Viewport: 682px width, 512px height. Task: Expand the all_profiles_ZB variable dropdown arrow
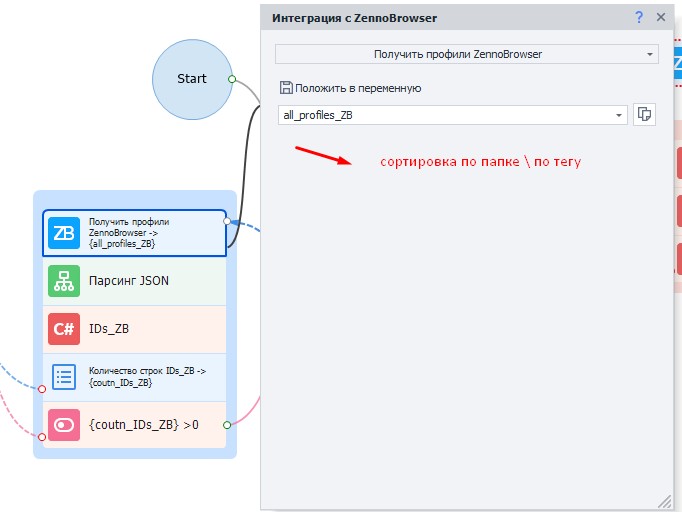(618, 115)
